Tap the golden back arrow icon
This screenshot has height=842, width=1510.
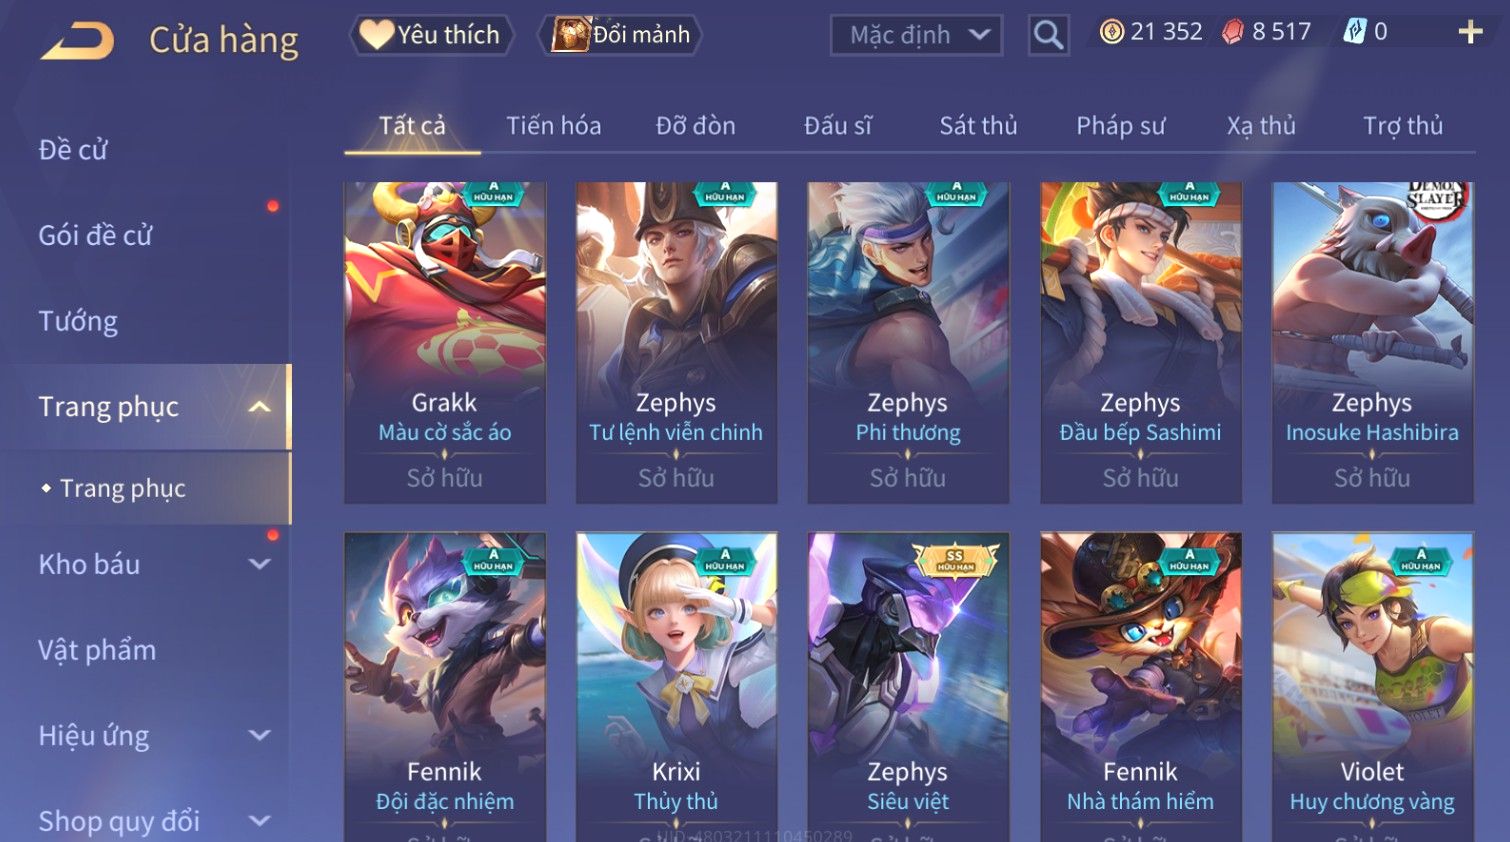[x=77, y=41]
